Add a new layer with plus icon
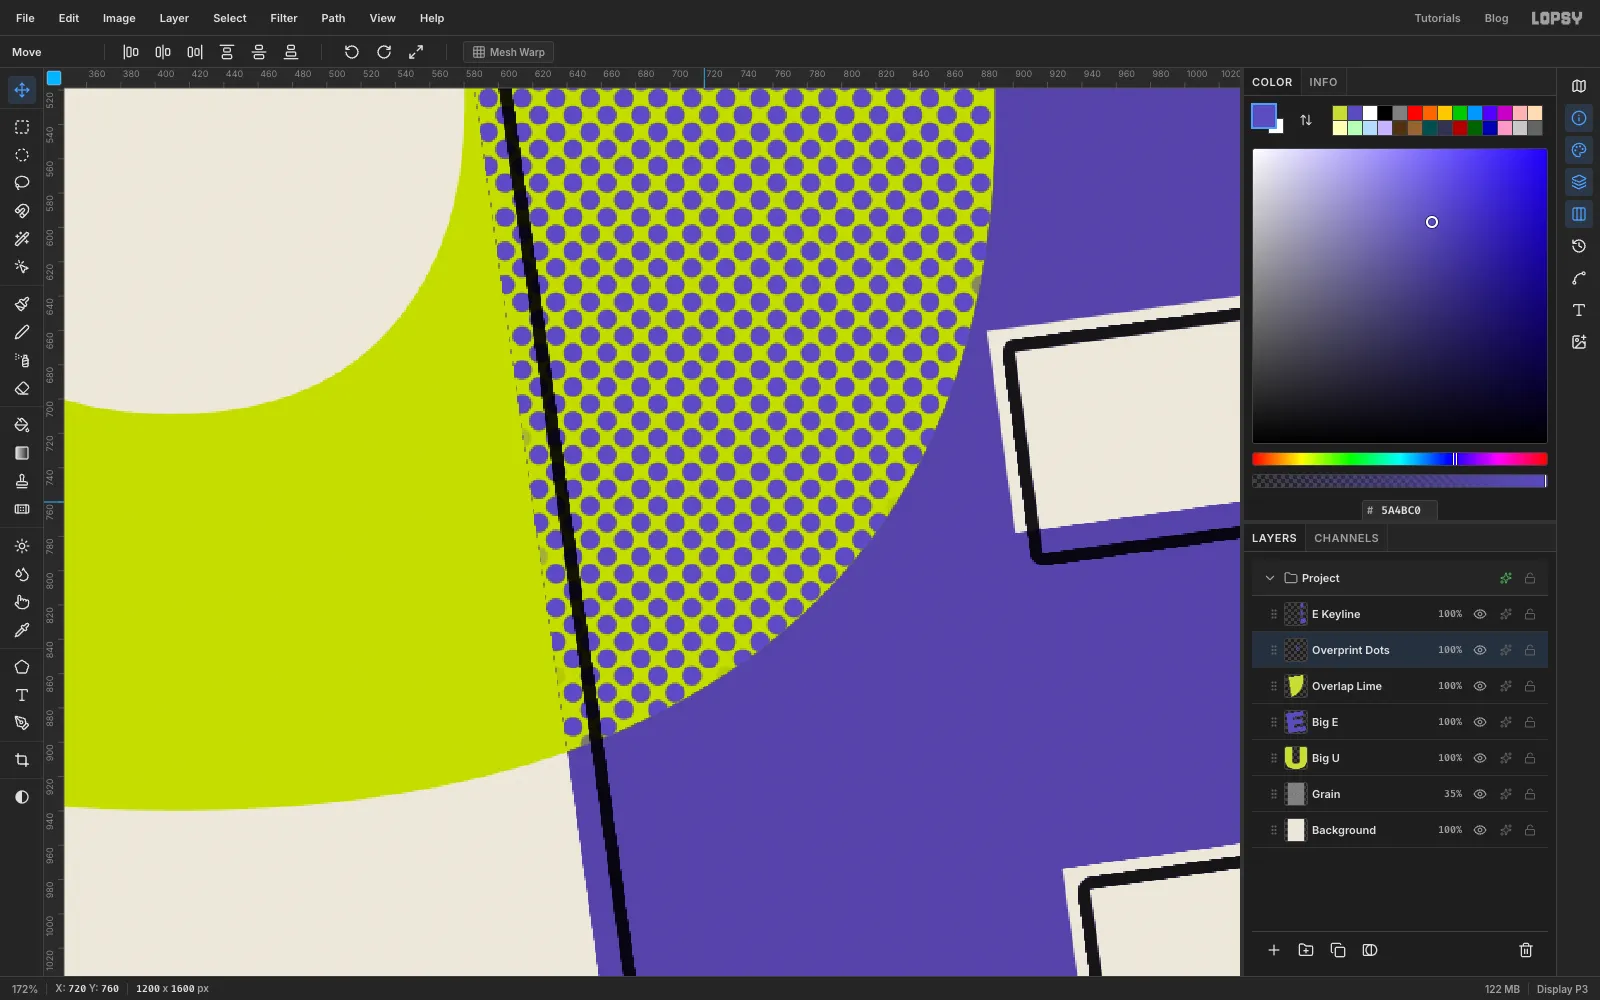This screenshot has height=1000, width=1600. point(1274,950)
